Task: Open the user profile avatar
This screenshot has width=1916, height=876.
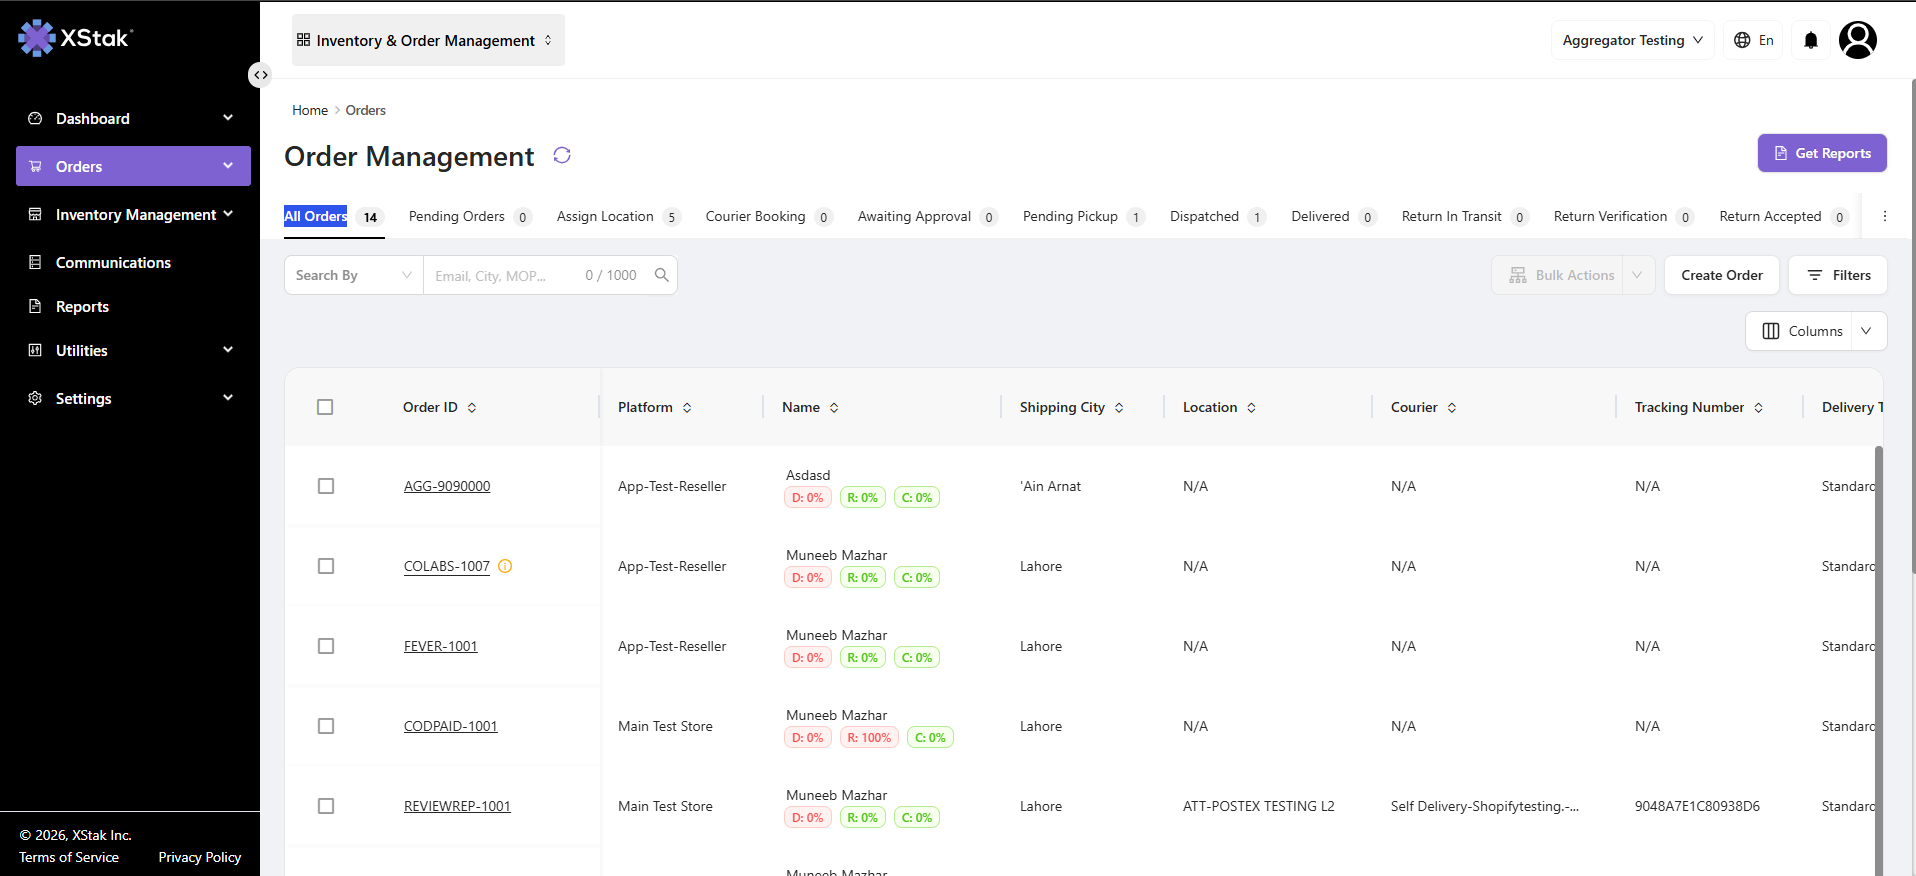Action: [x=1858, y=40]
